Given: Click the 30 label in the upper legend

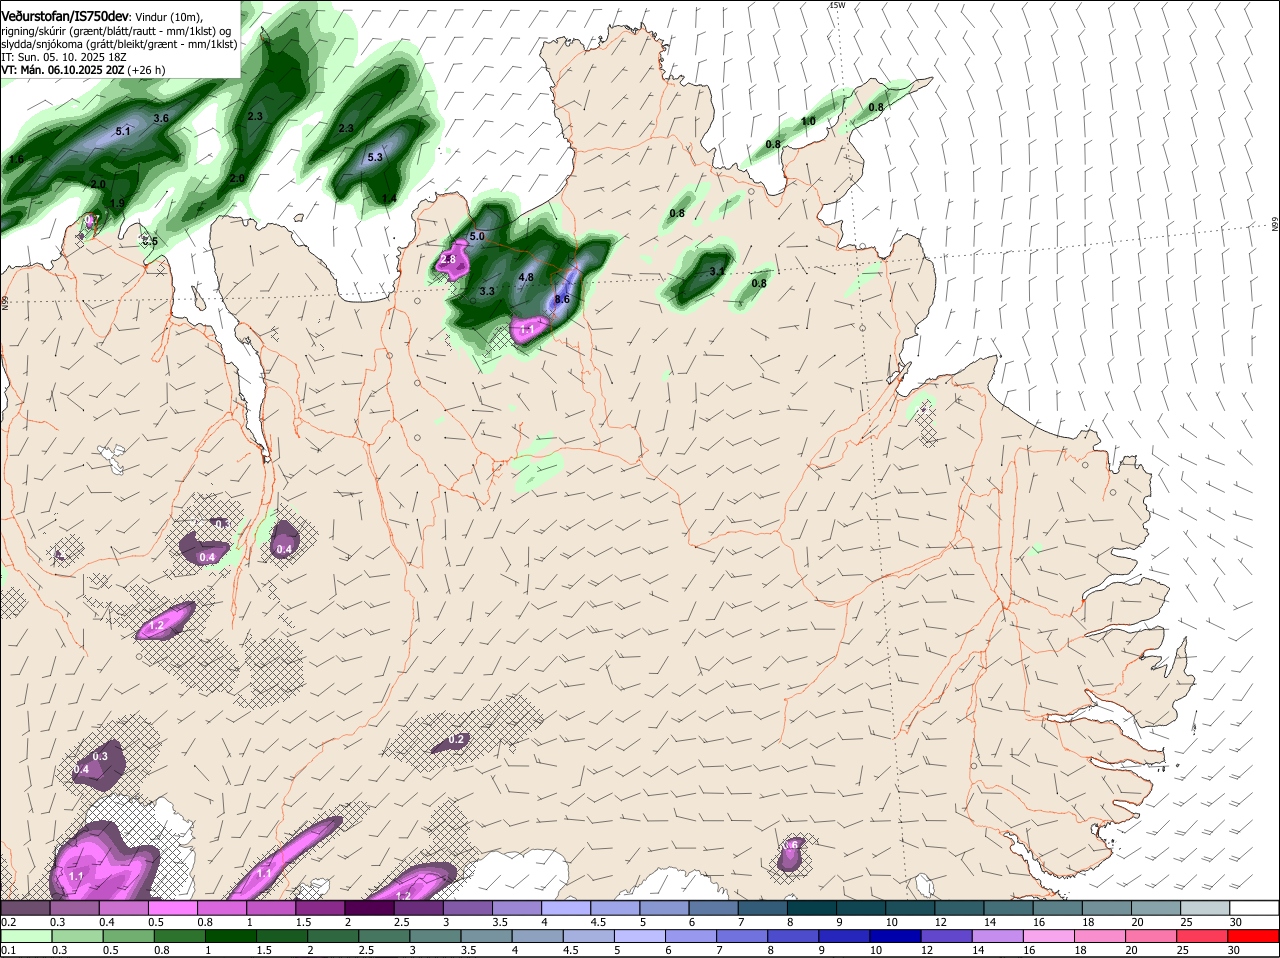Looking at the screenshot, I should [1235, 922].
